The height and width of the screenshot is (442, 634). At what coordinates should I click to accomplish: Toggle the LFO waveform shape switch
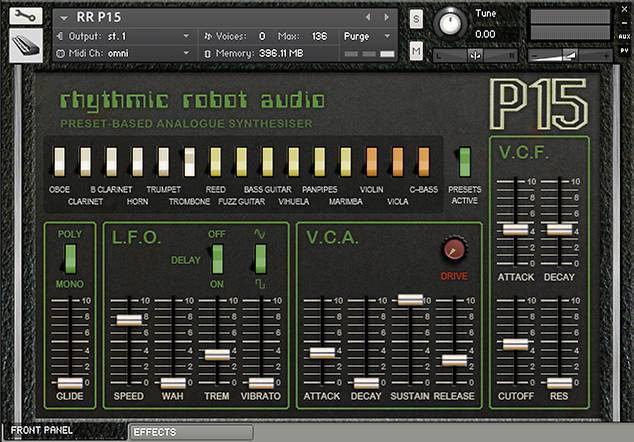click(260, 259)
